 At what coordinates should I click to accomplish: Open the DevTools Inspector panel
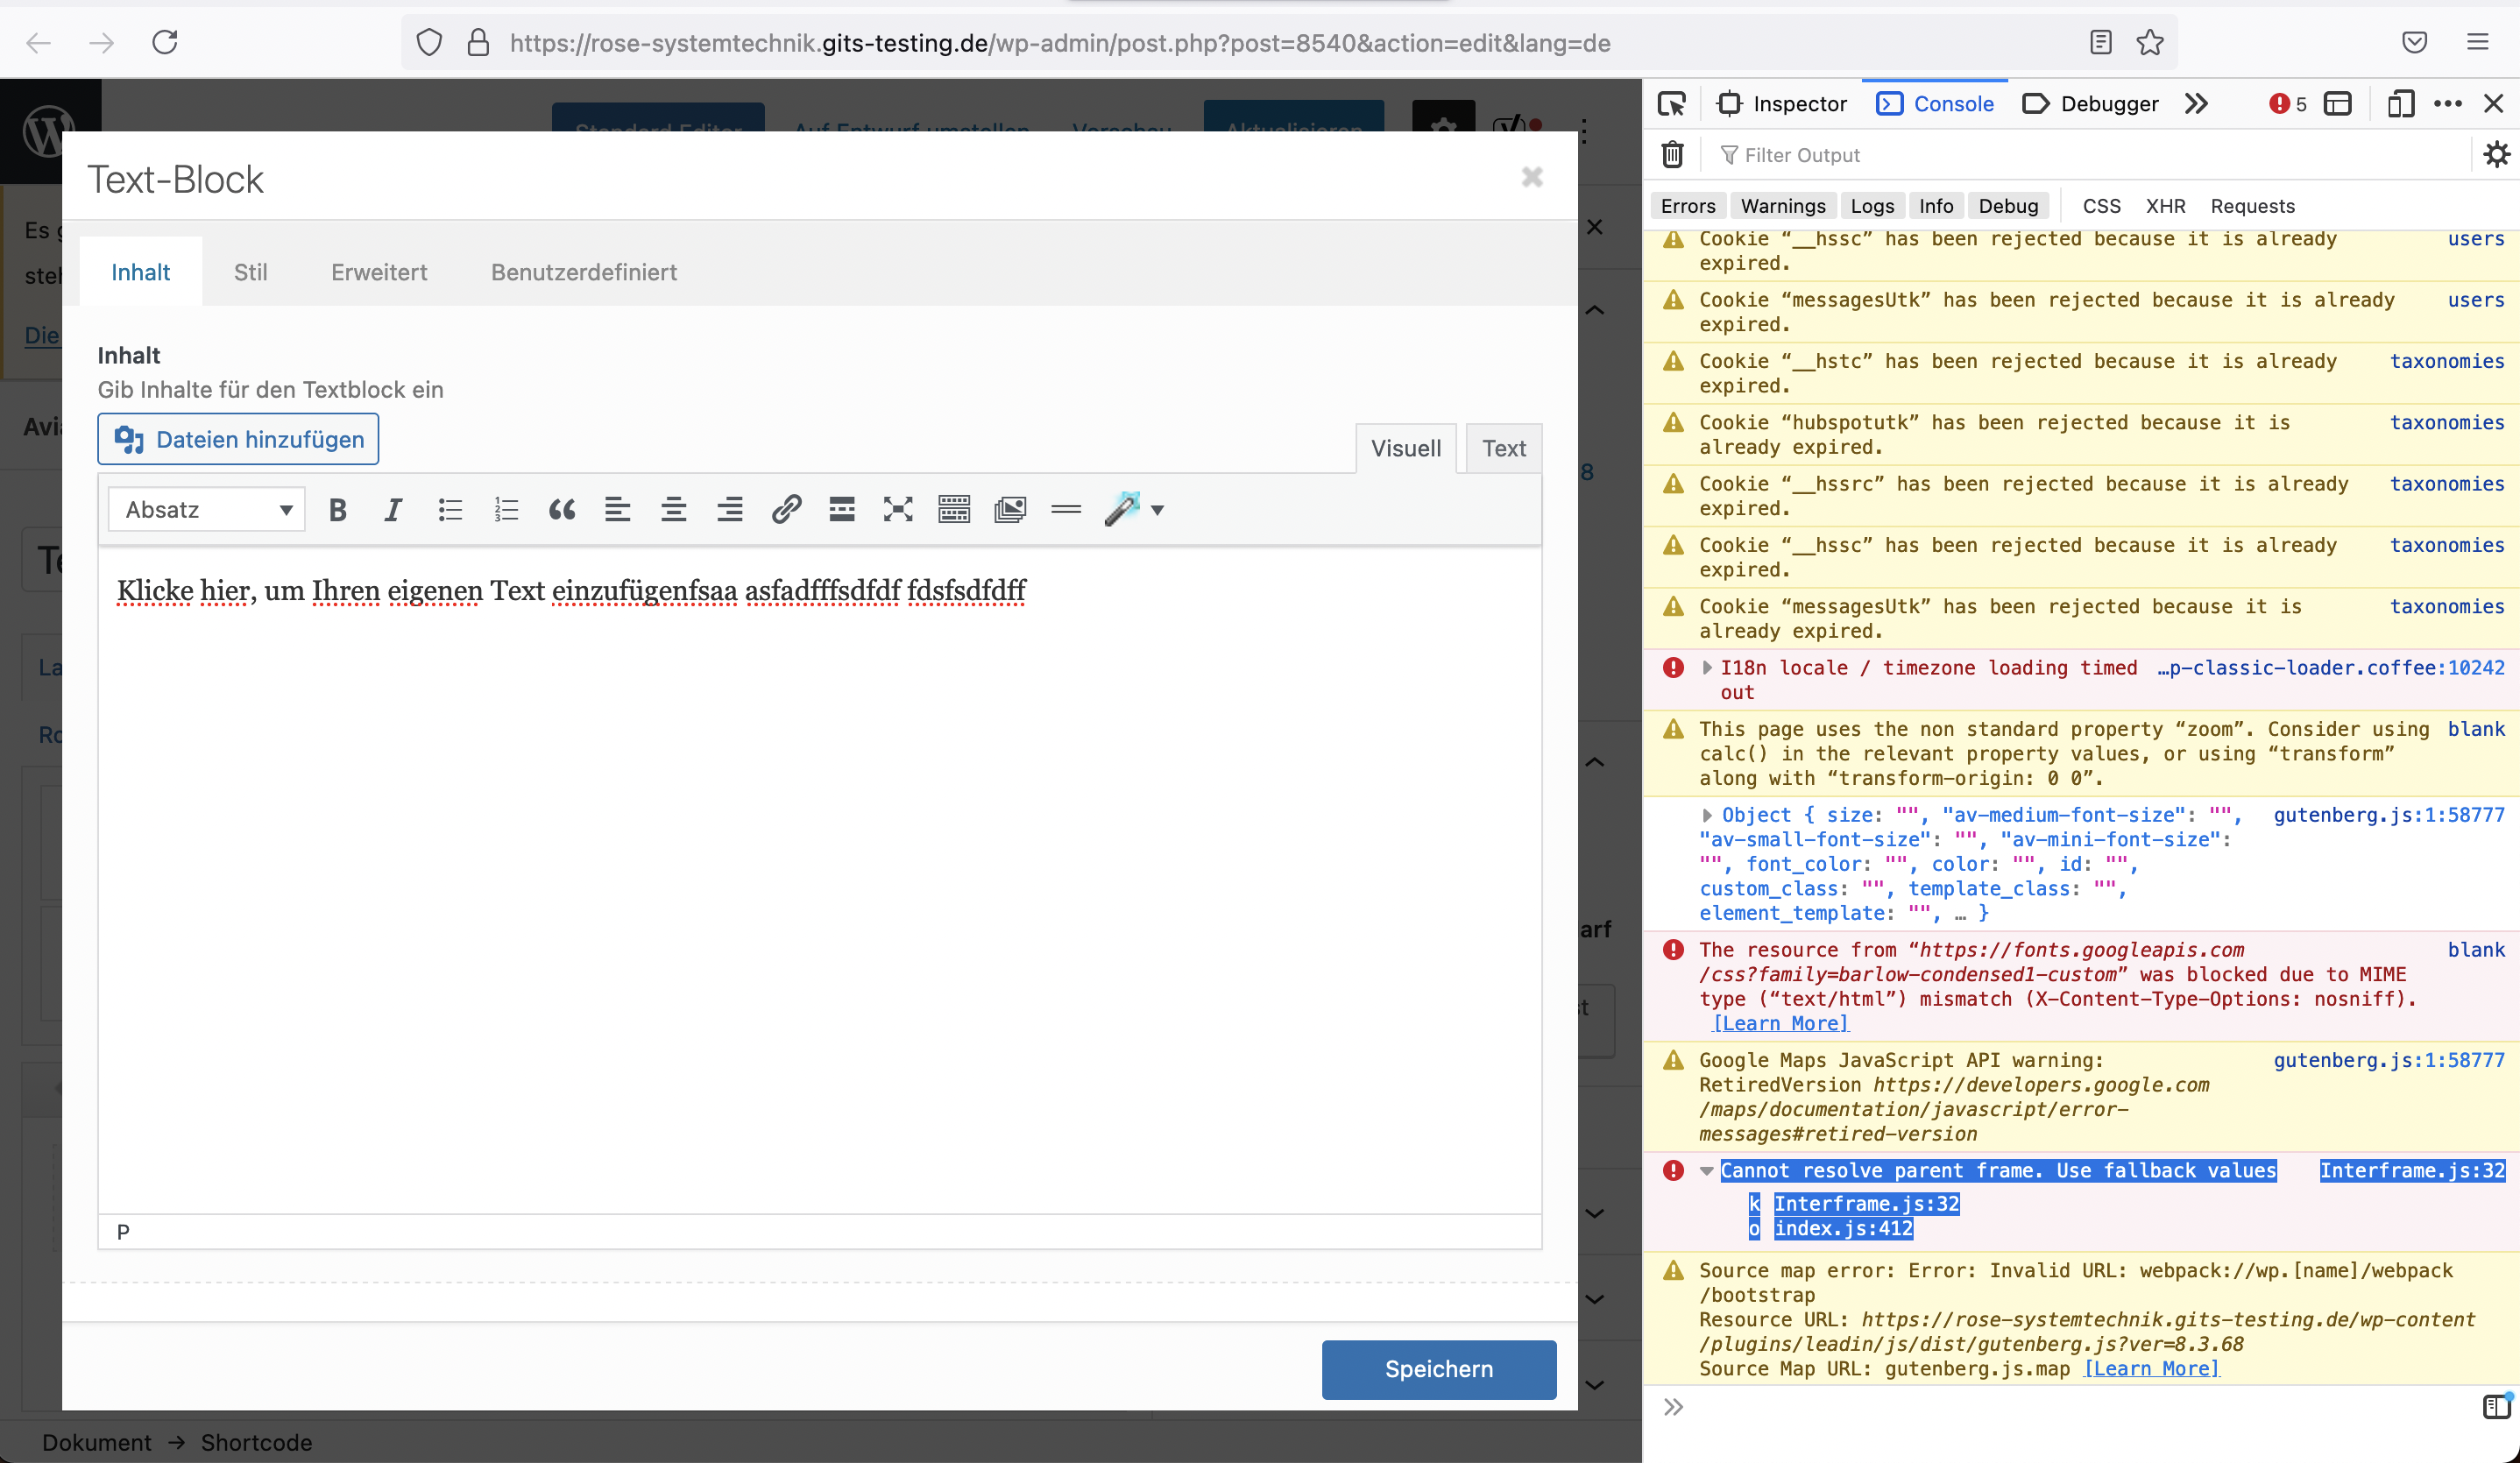click(x=1782, y=104)
